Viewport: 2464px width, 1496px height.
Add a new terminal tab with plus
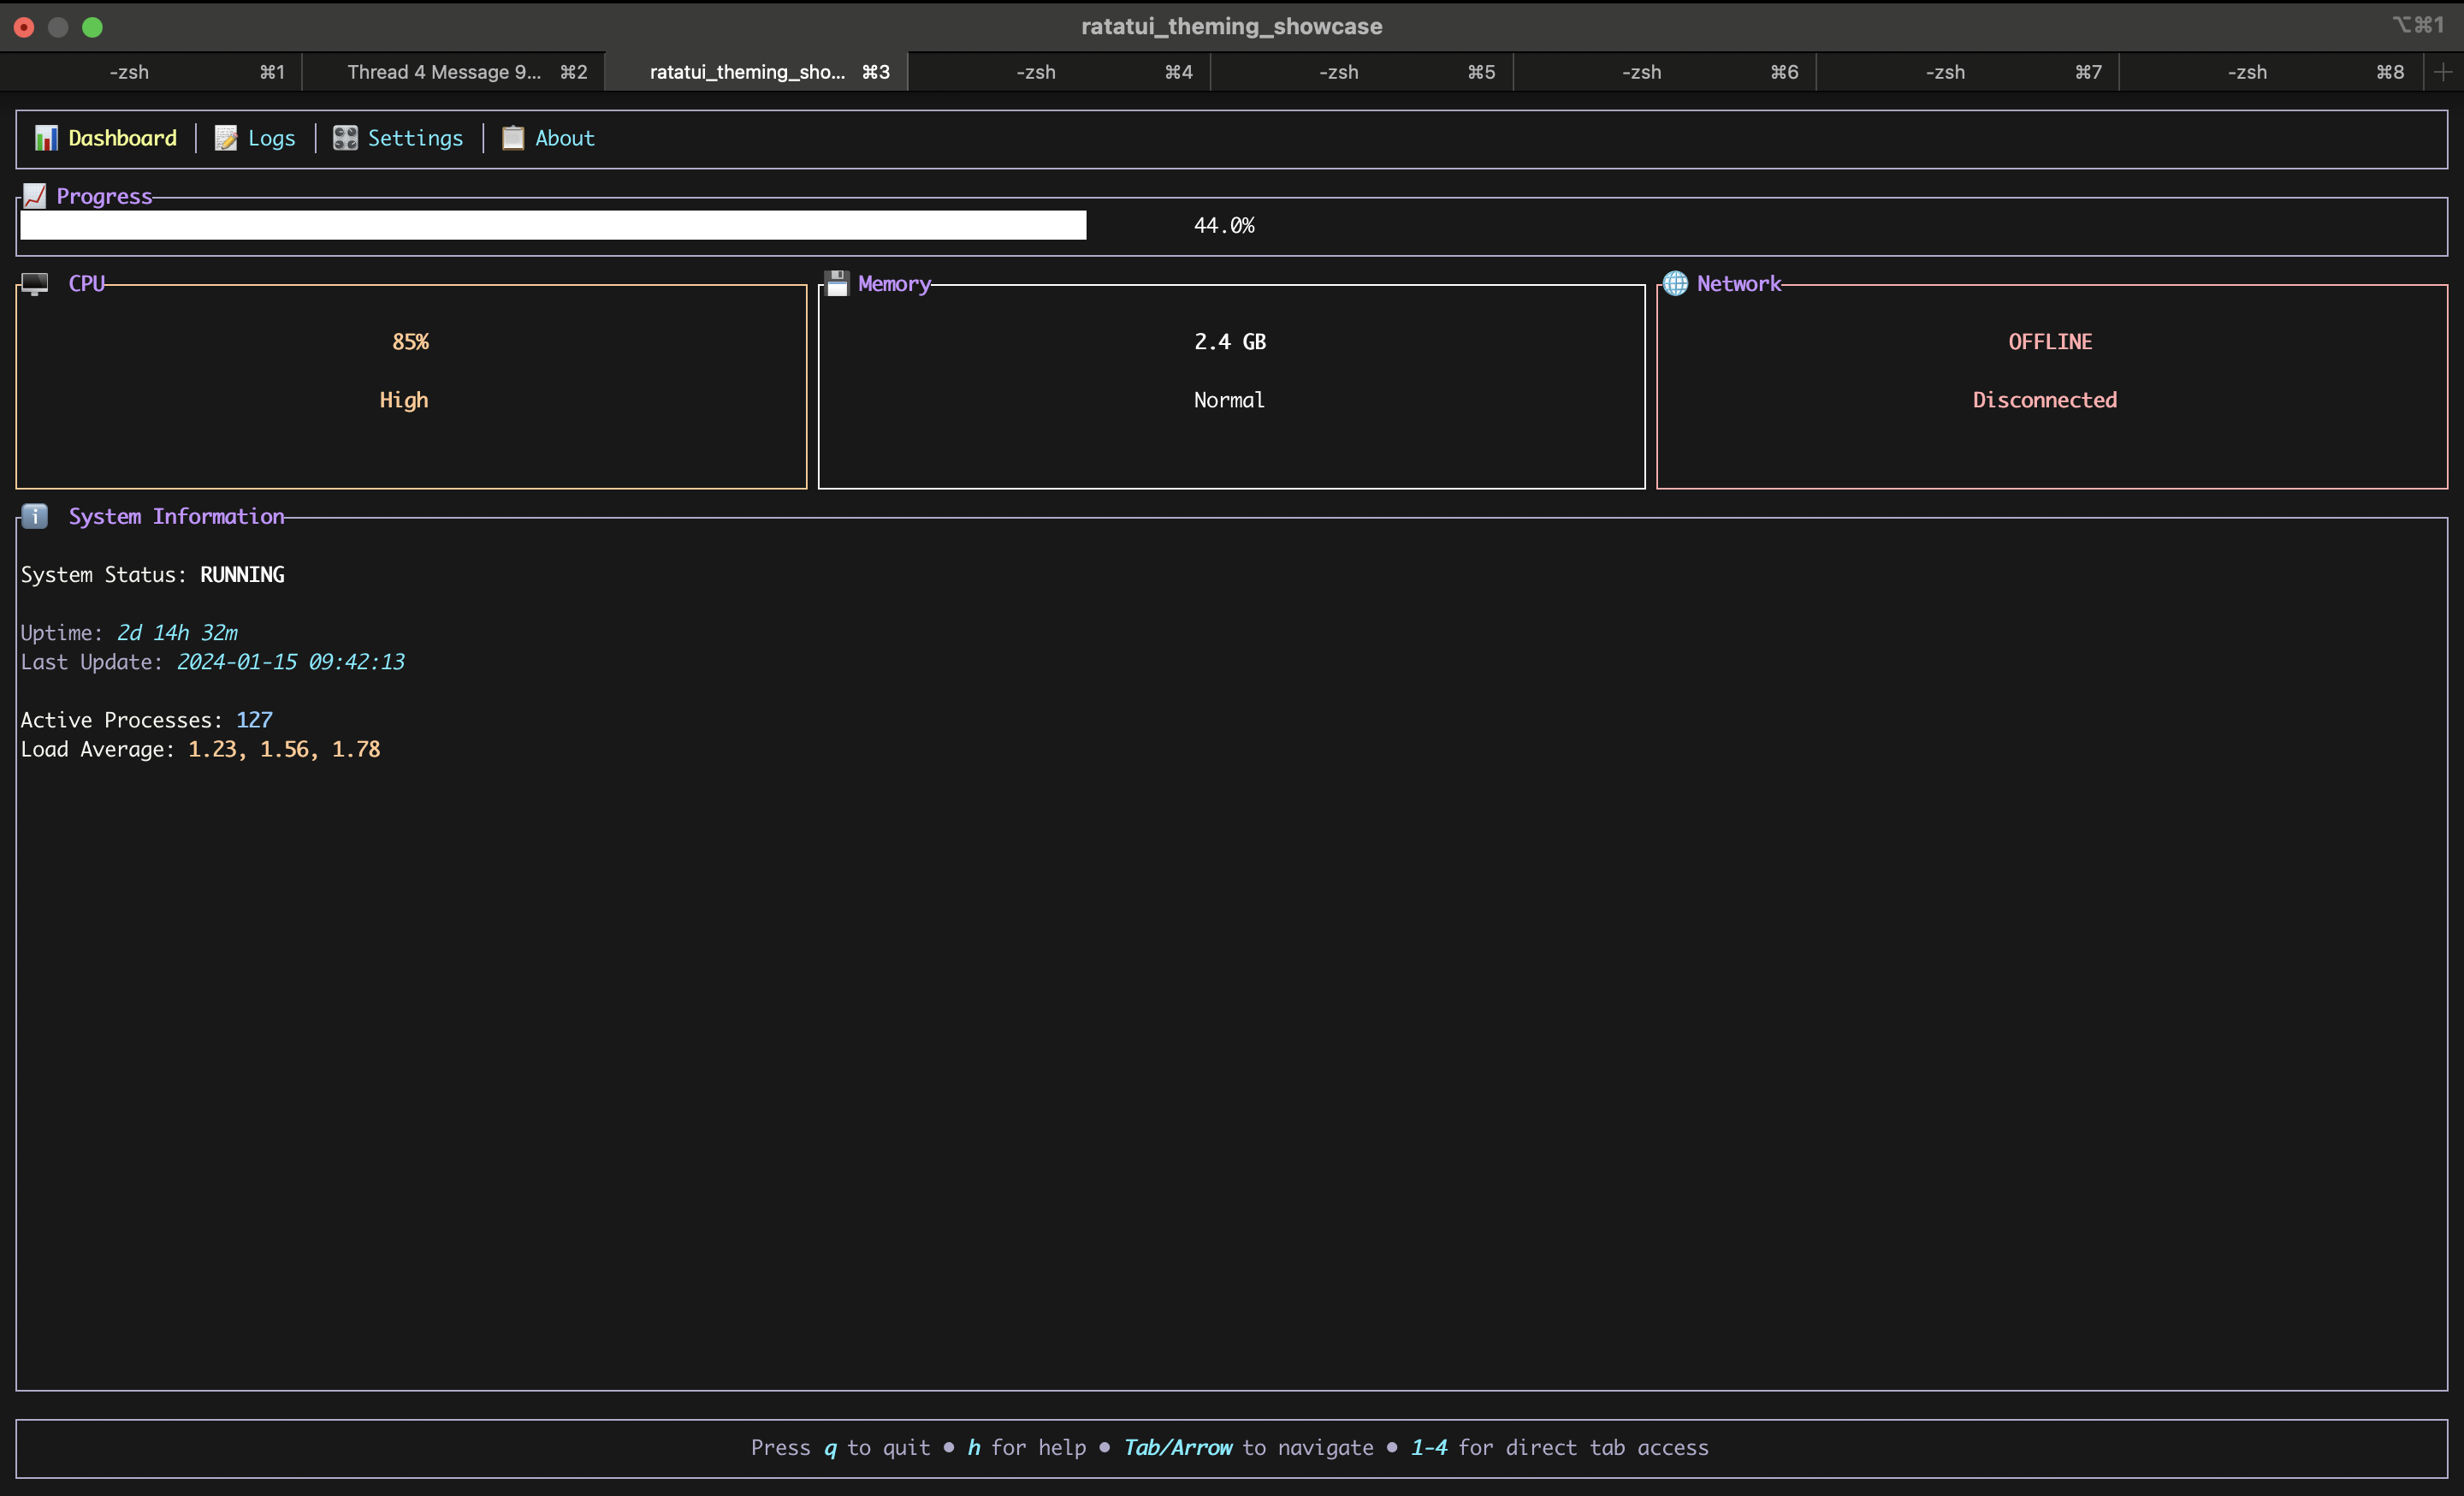(x=2443, y=72)
